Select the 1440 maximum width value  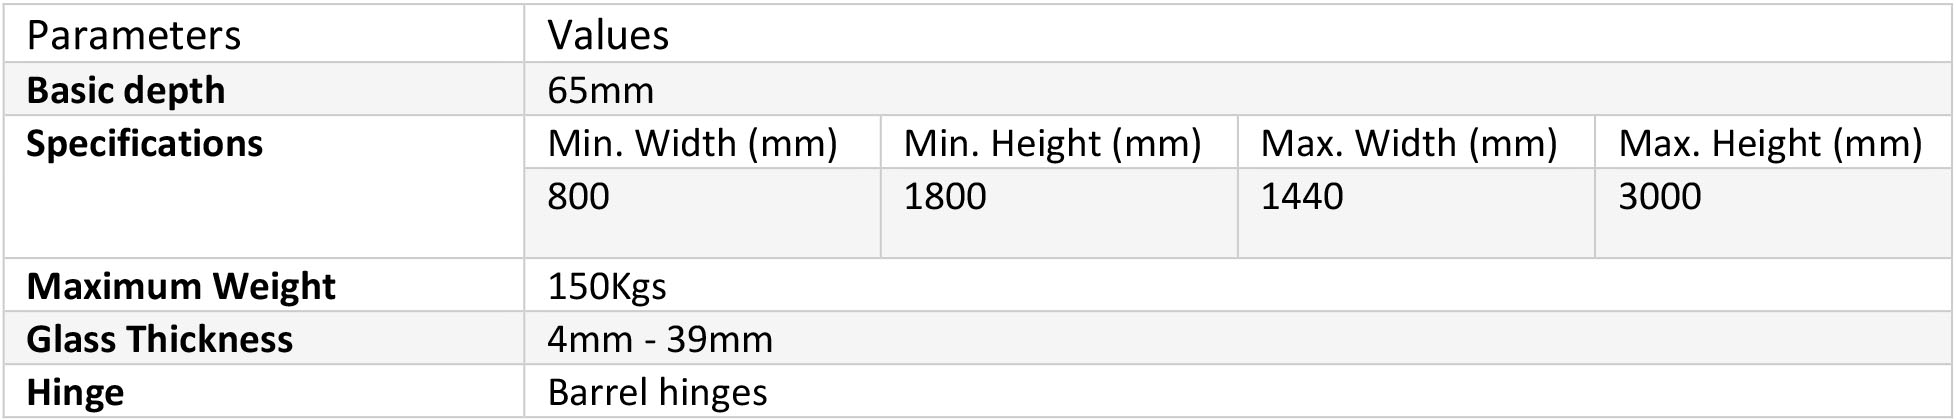[1301, 196]
